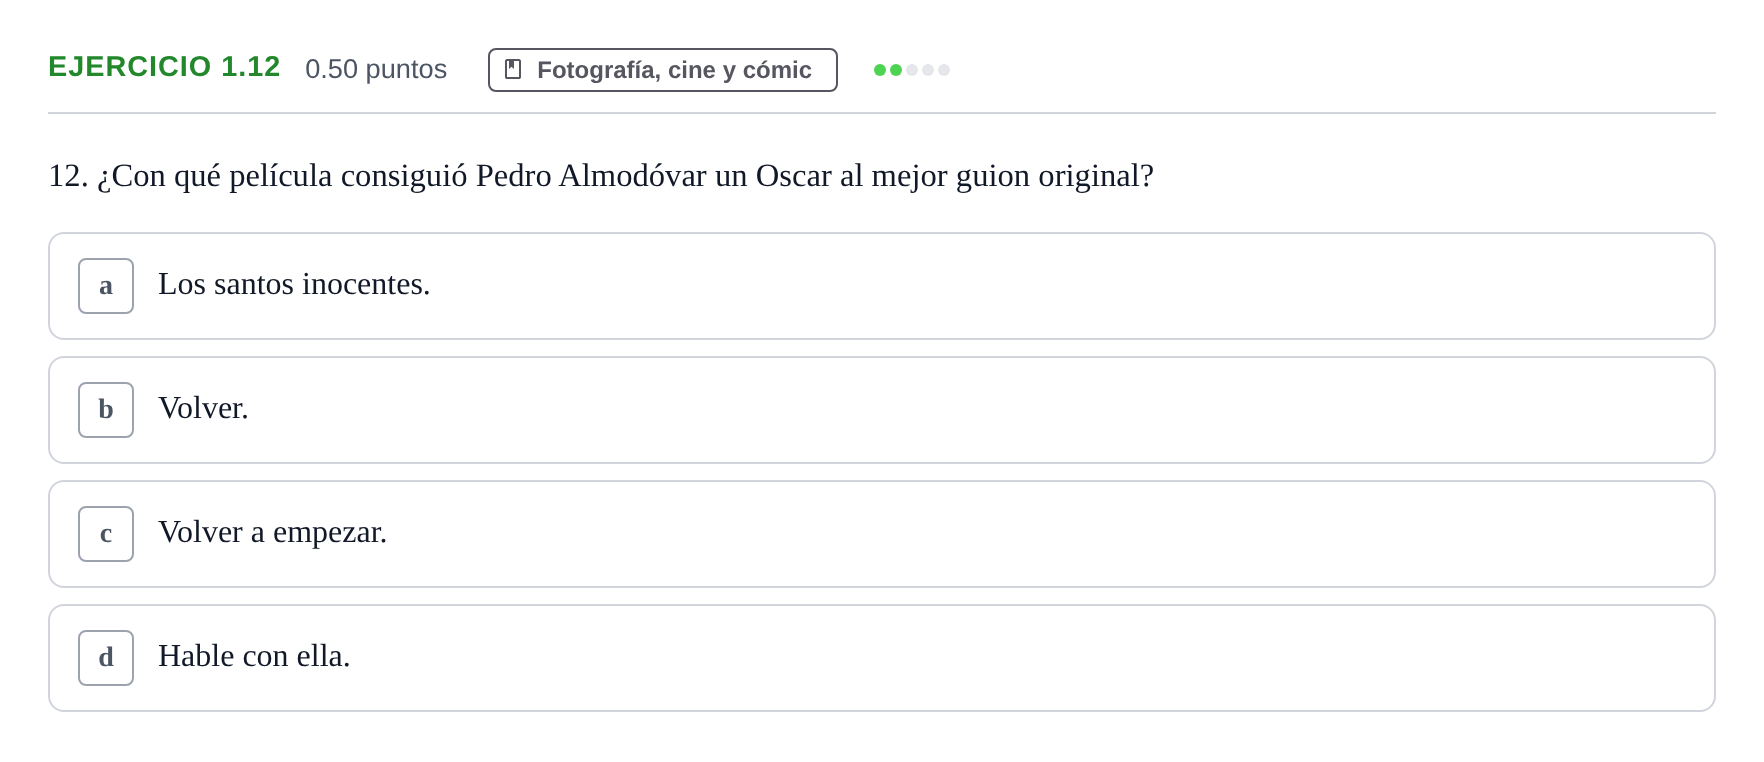Image resolution: width=1764 pixels, height=762 pixels.
Task: Click the fourth gray difficulty dot
Action: (928, 70)
